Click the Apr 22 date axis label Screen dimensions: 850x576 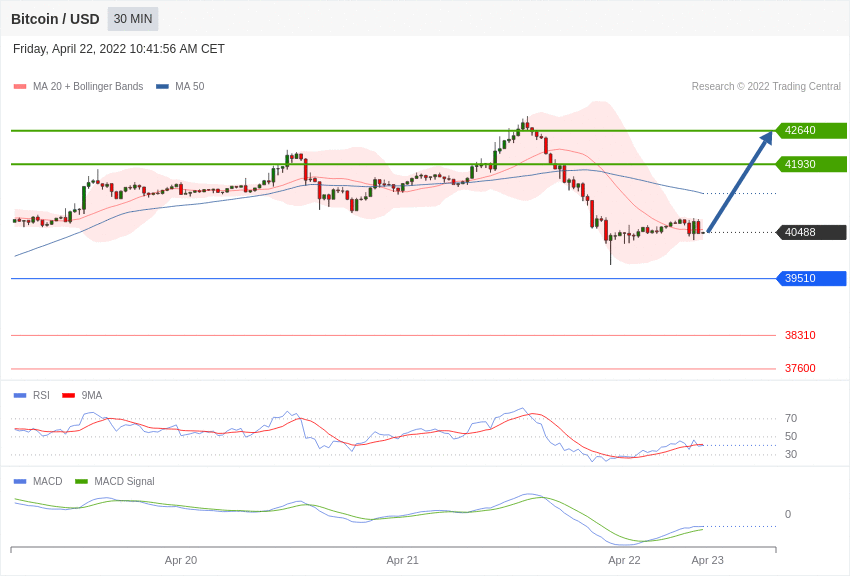(x=624, y=560)
